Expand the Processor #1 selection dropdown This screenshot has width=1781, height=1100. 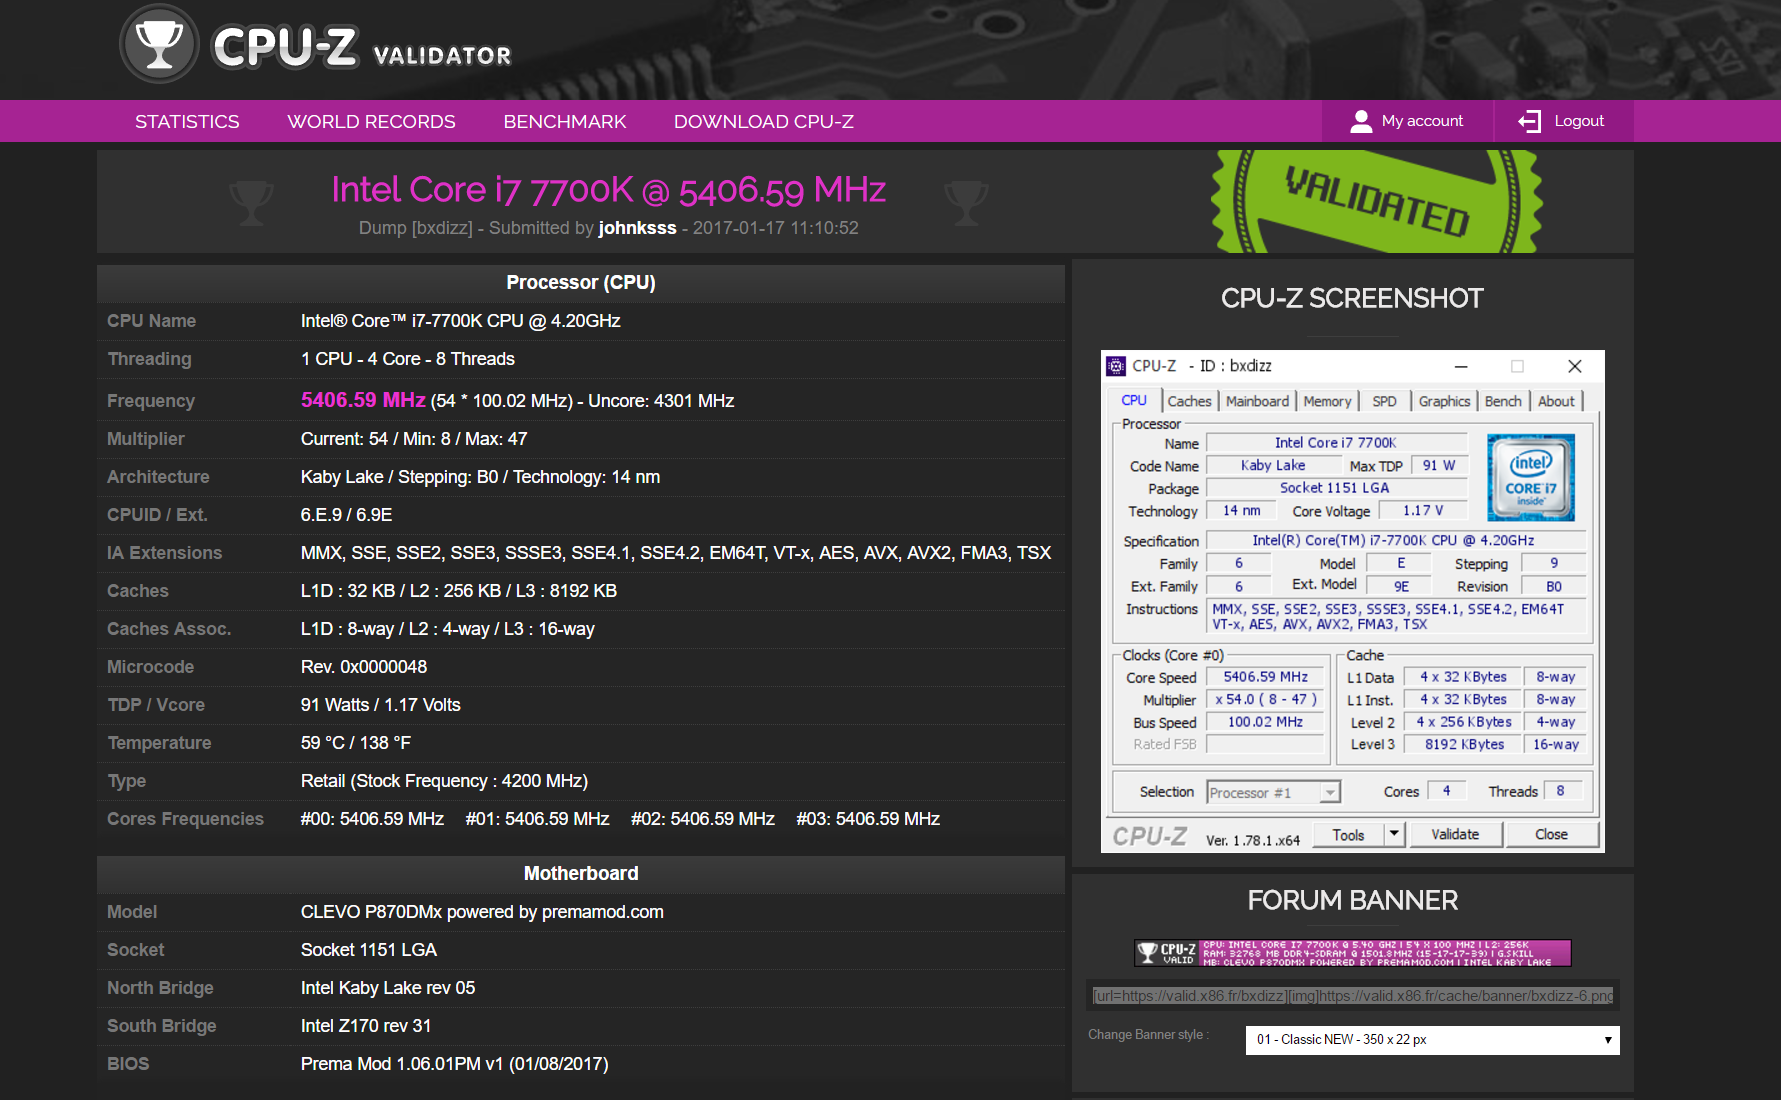click(1273, 792)
